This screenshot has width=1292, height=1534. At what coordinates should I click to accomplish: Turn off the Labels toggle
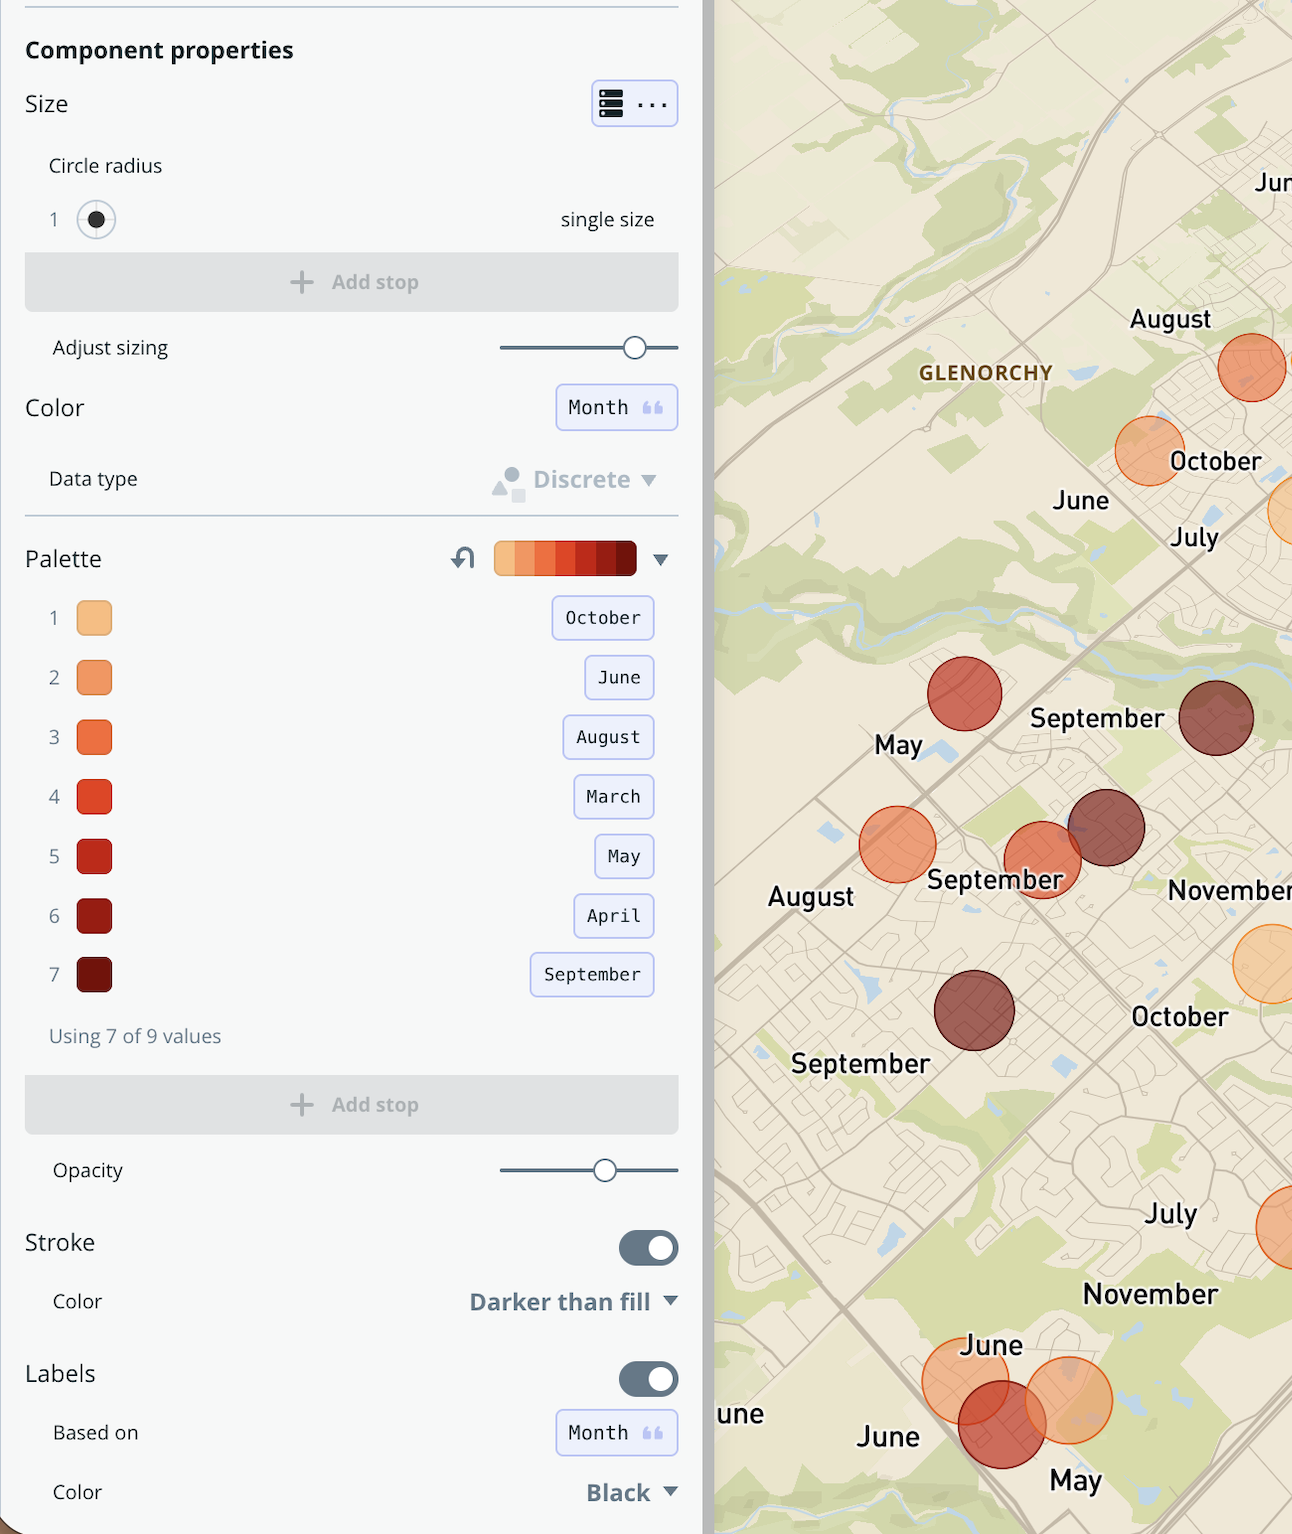click(648, 1379)
